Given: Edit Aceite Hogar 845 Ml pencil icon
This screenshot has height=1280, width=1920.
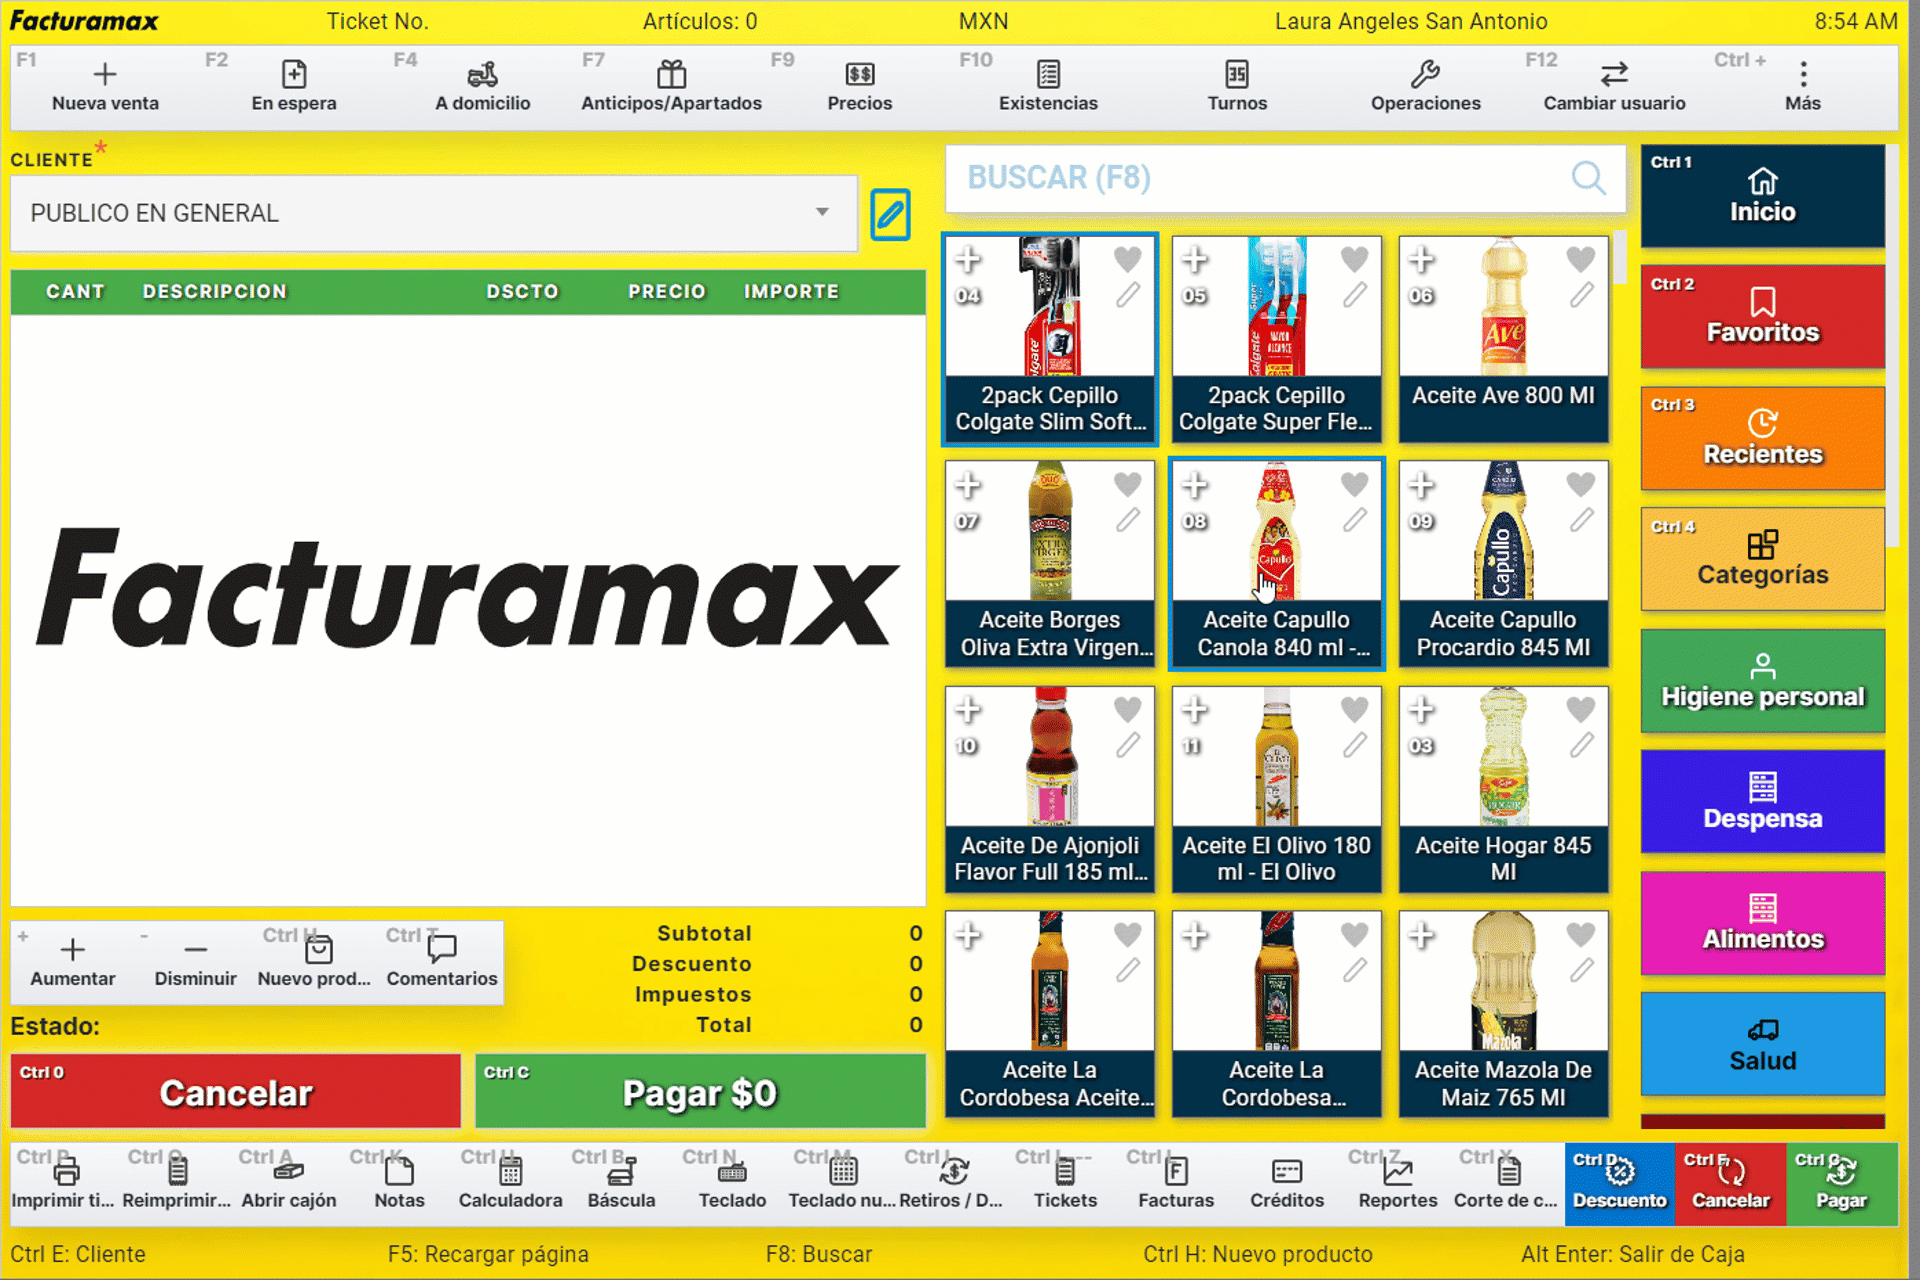Looking at the screenshot, I should pyautogui.click(x=1581, y=745).
